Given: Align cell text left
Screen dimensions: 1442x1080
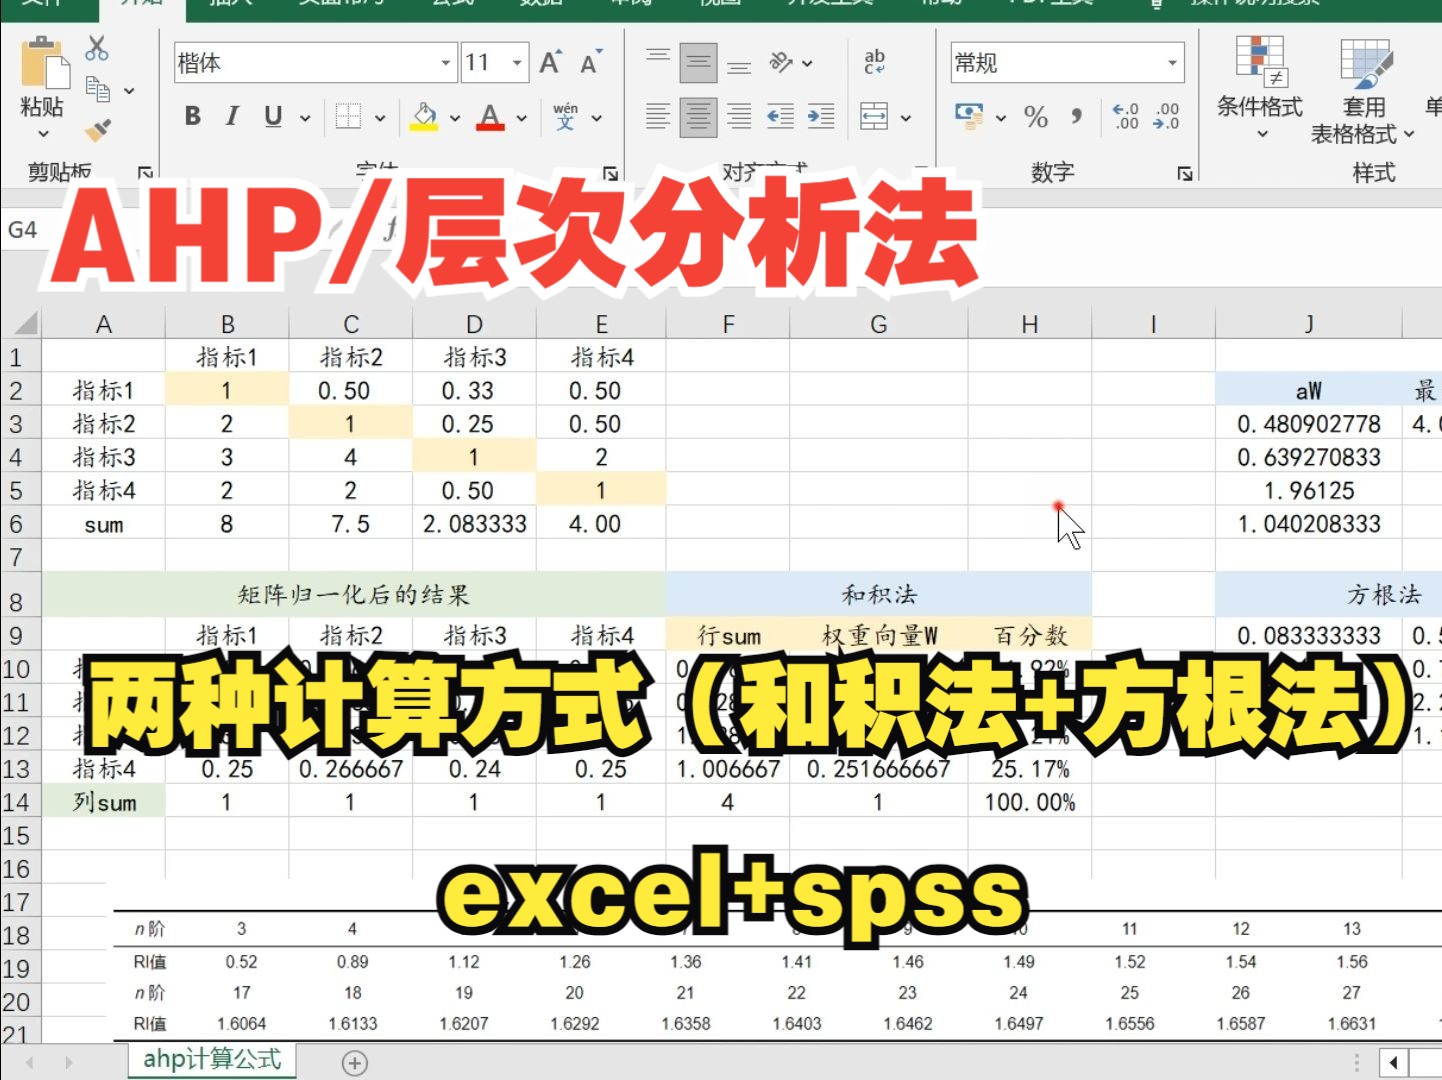Looking at the screenshot, I should tap(658, 117).
